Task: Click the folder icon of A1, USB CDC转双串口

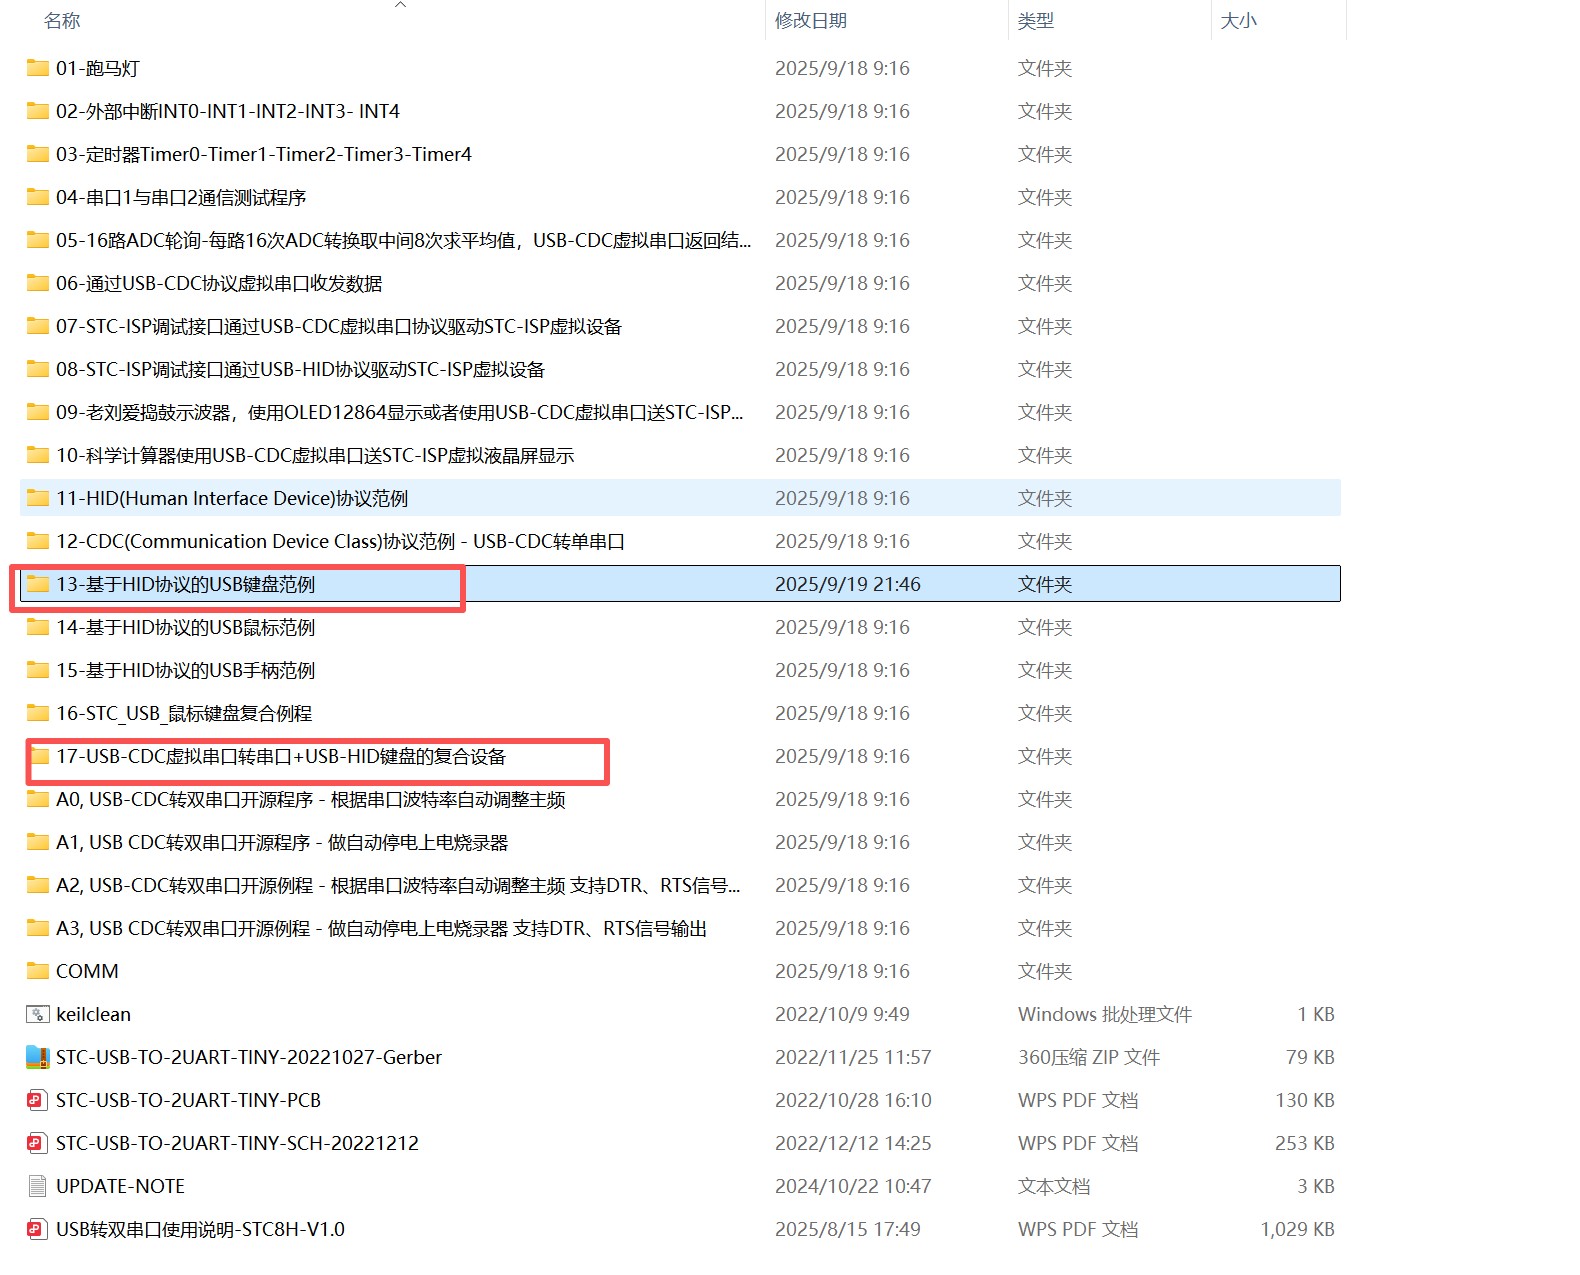Action: pos(38,842)
